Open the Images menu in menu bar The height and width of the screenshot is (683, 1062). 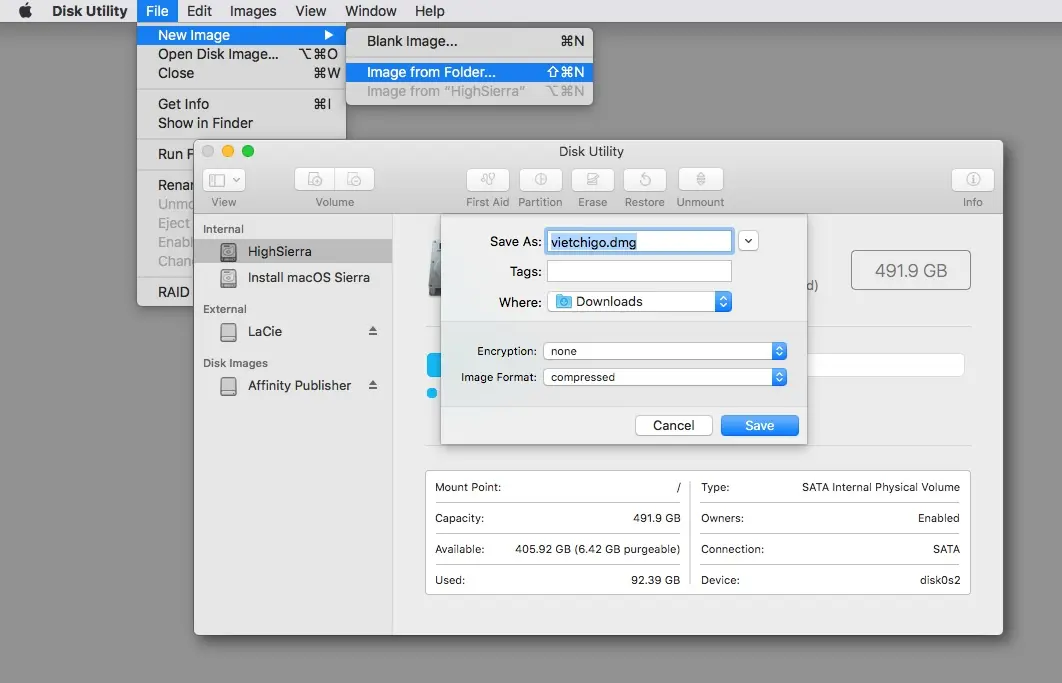[253, 11]
